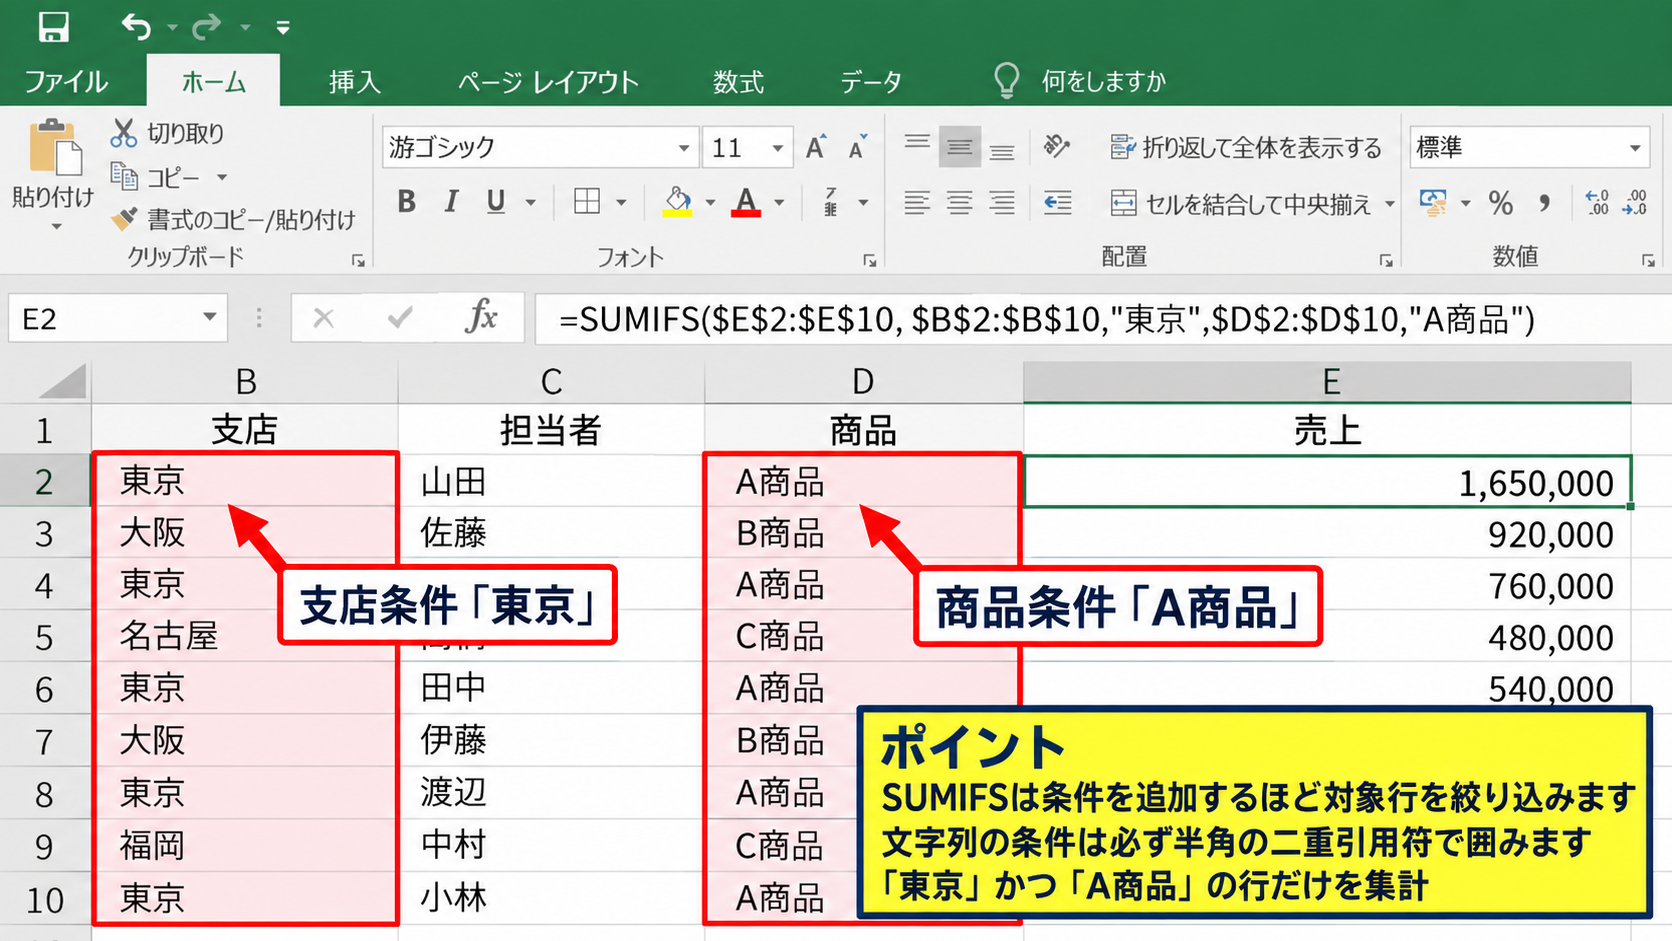Open the fill color dropdown arrow
Image resolution: width=1672 pixels, height=941 pixels.
710,203
